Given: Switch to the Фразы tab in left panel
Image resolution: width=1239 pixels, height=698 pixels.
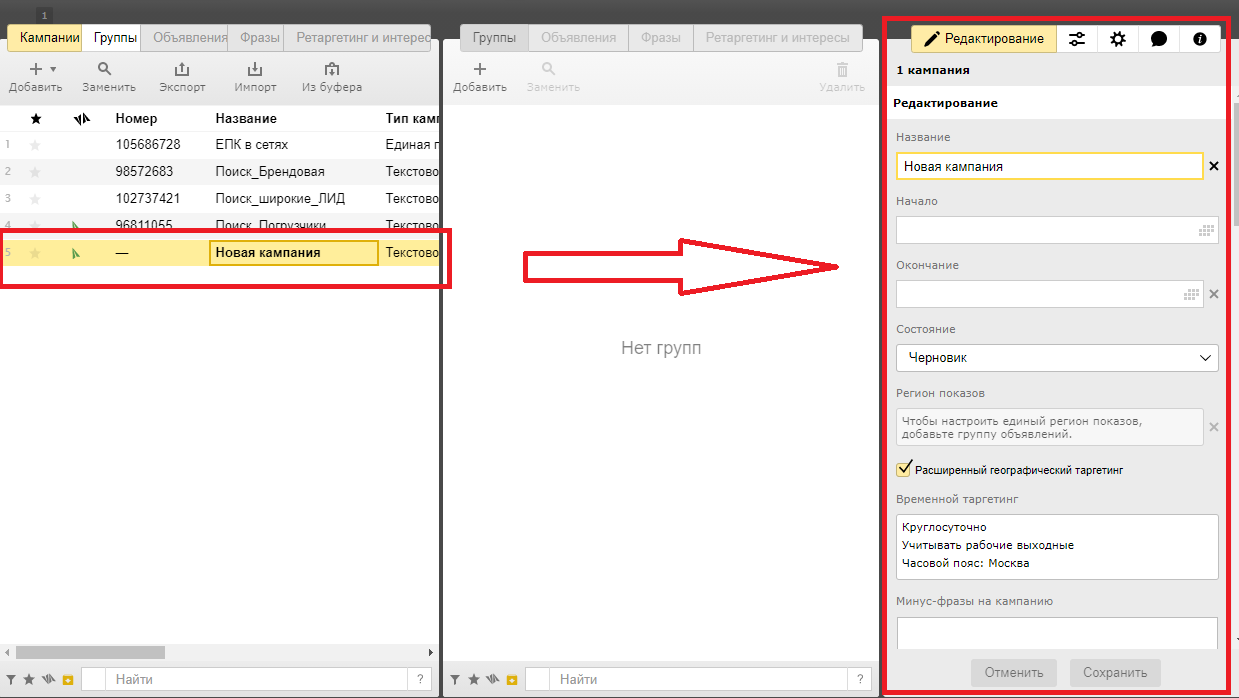Looking at the screenshot, I should pyautogui.click(x=260, y=38).
